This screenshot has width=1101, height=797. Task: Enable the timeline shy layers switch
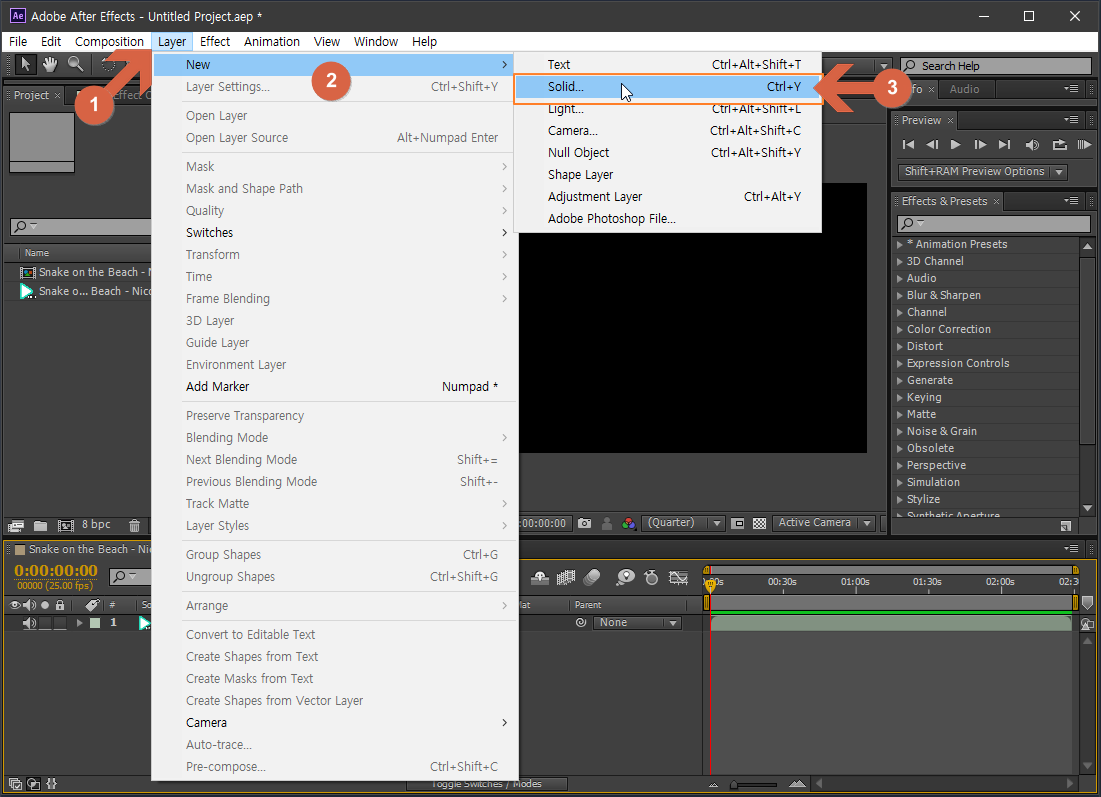pos(540,578)
